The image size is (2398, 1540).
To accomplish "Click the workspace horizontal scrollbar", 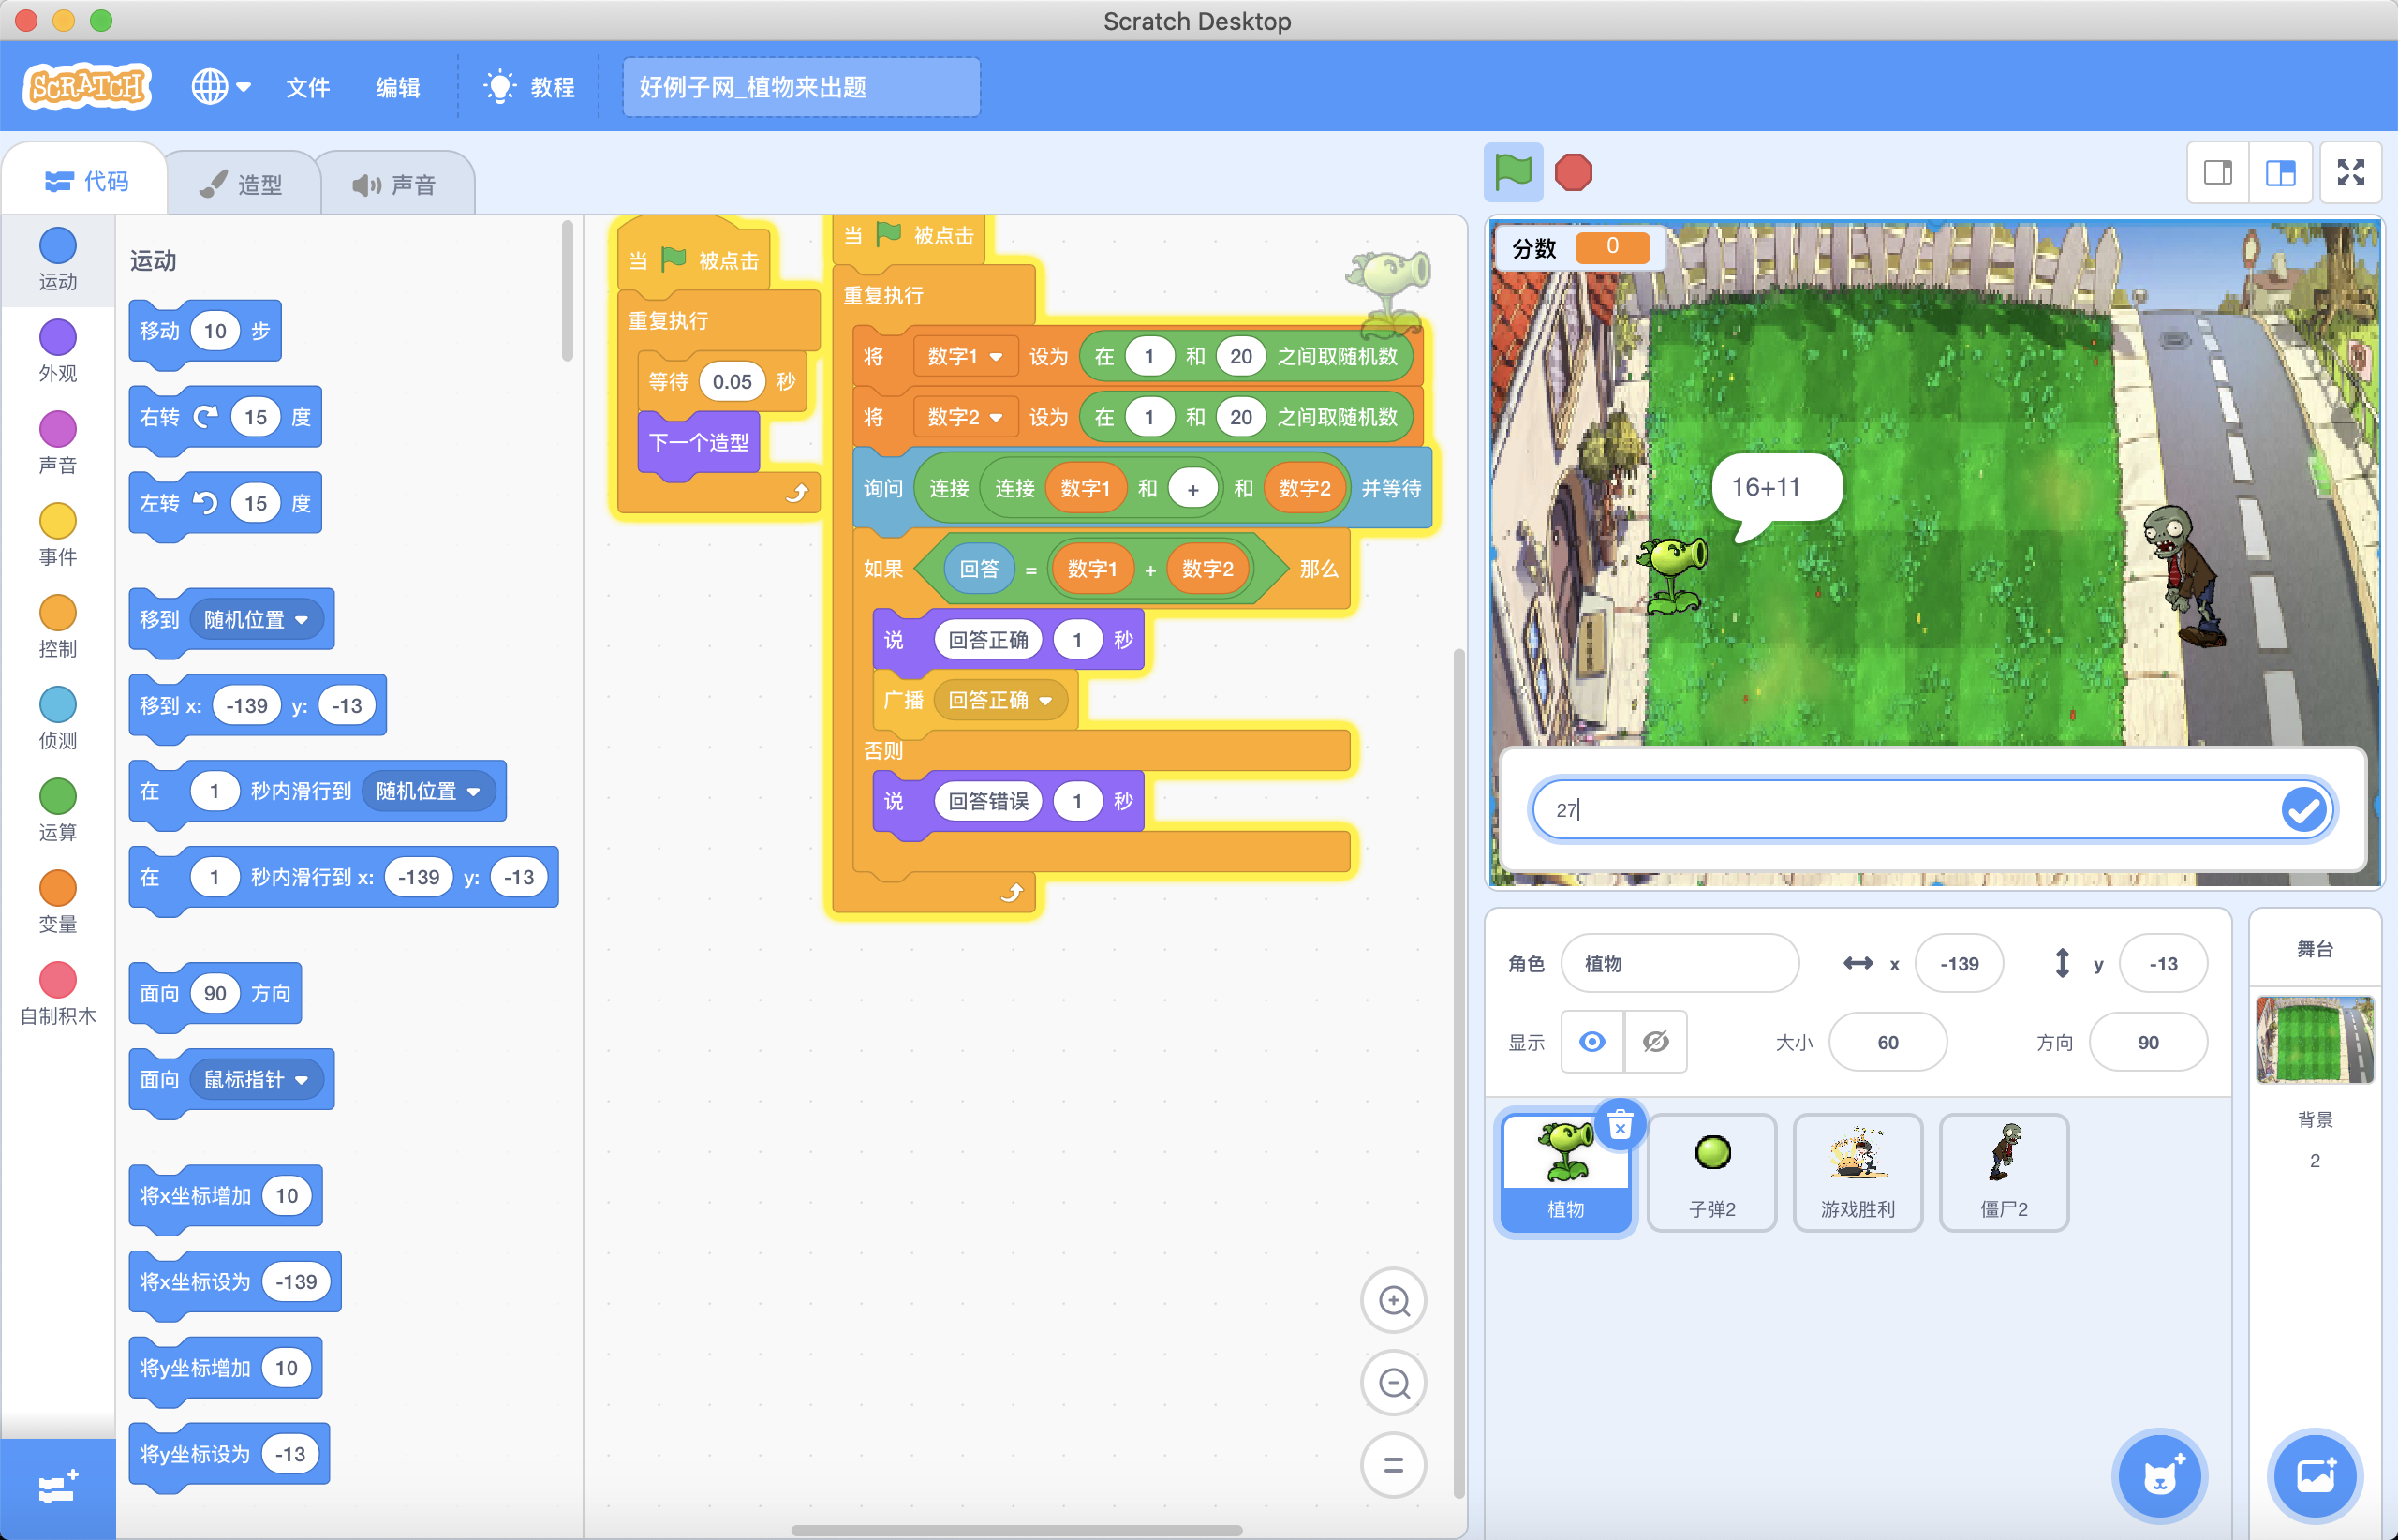I will tap(1016, 1530).
